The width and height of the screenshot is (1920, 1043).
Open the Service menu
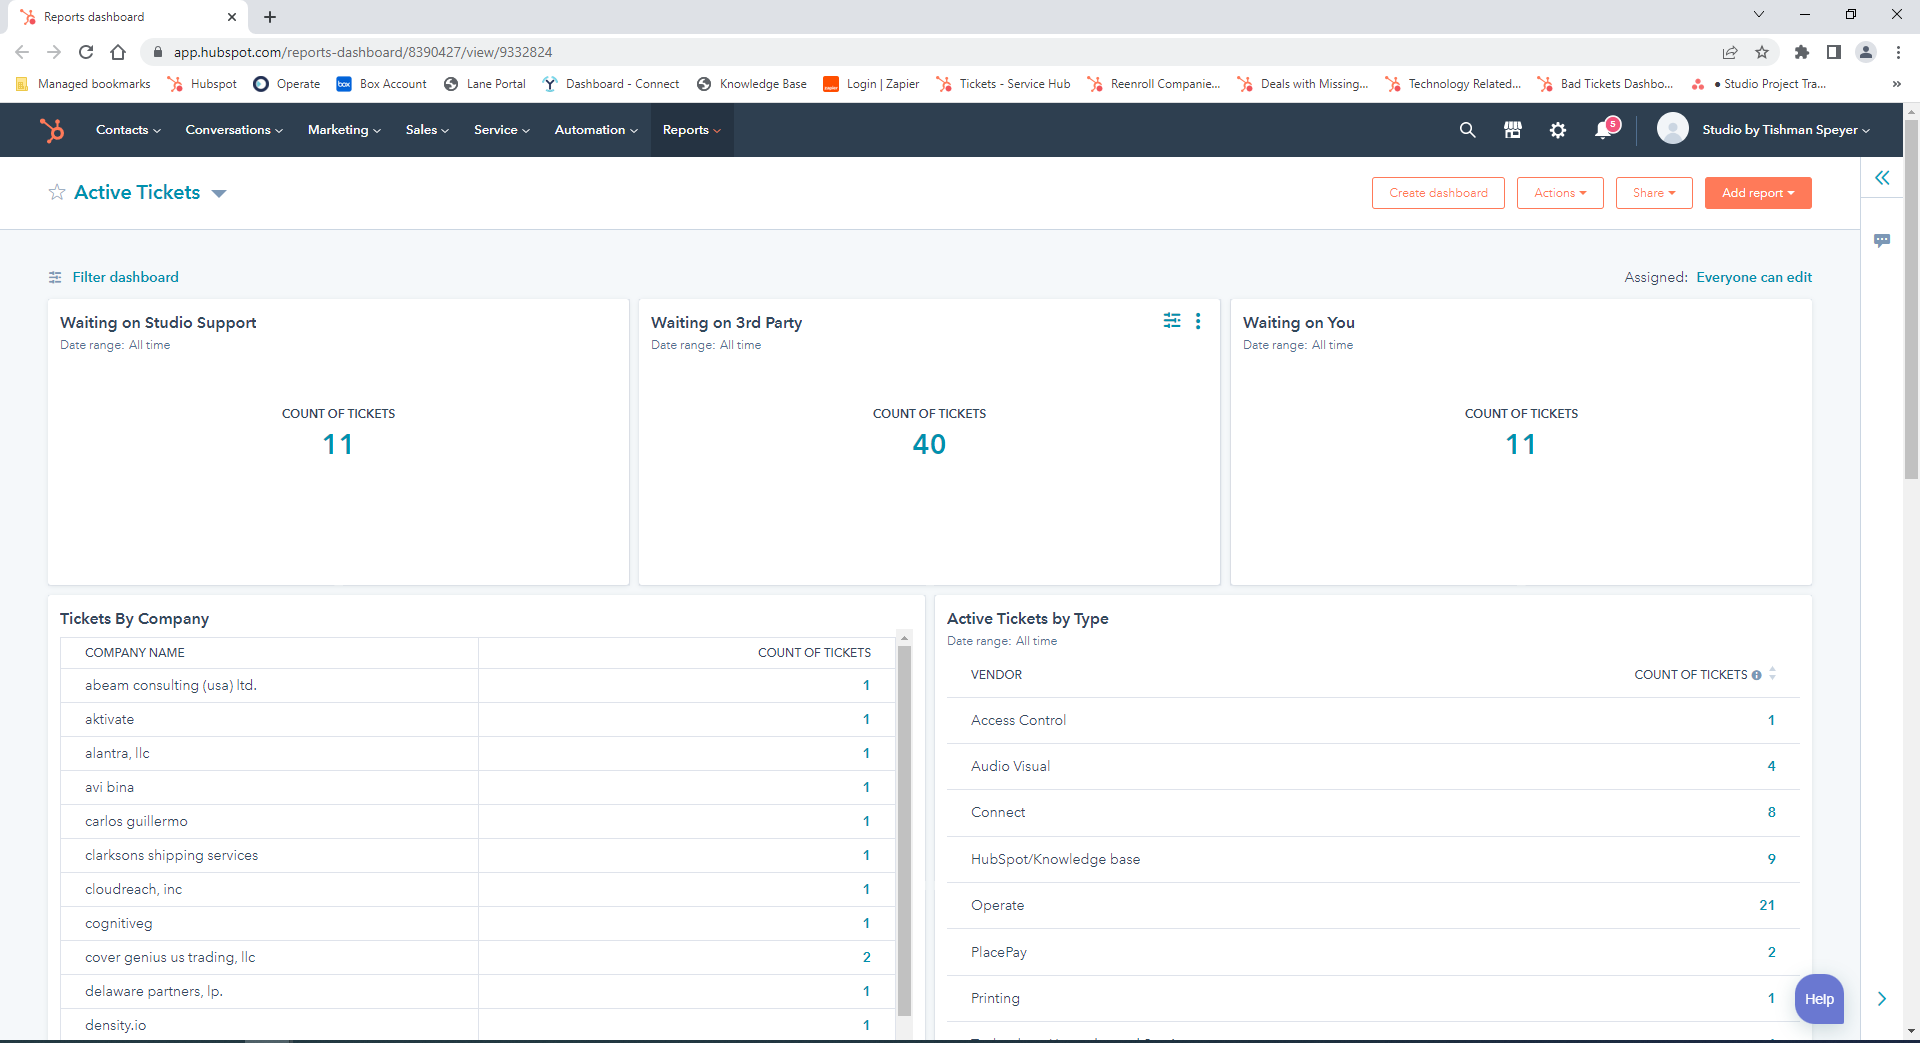501,130
